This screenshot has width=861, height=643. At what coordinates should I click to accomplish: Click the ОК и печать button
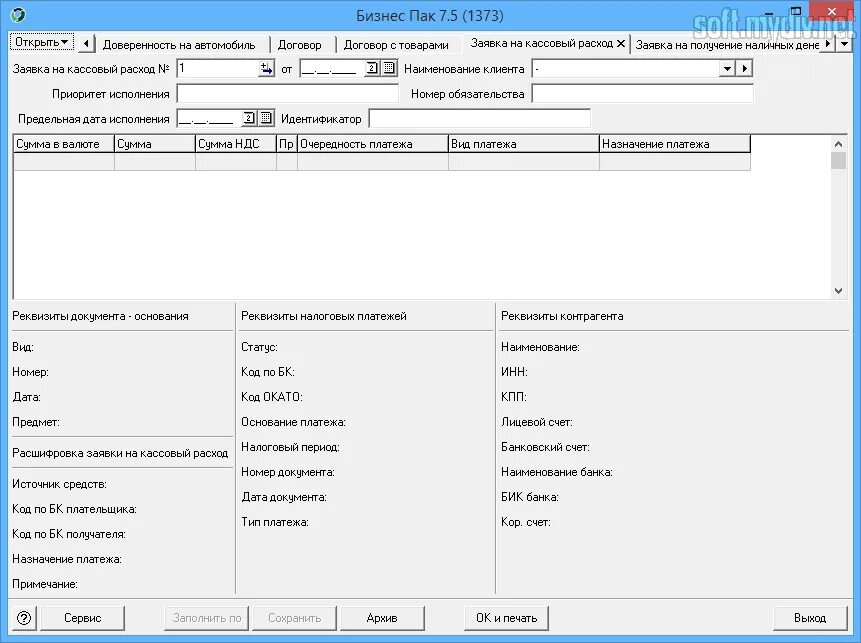click(506, 618)
